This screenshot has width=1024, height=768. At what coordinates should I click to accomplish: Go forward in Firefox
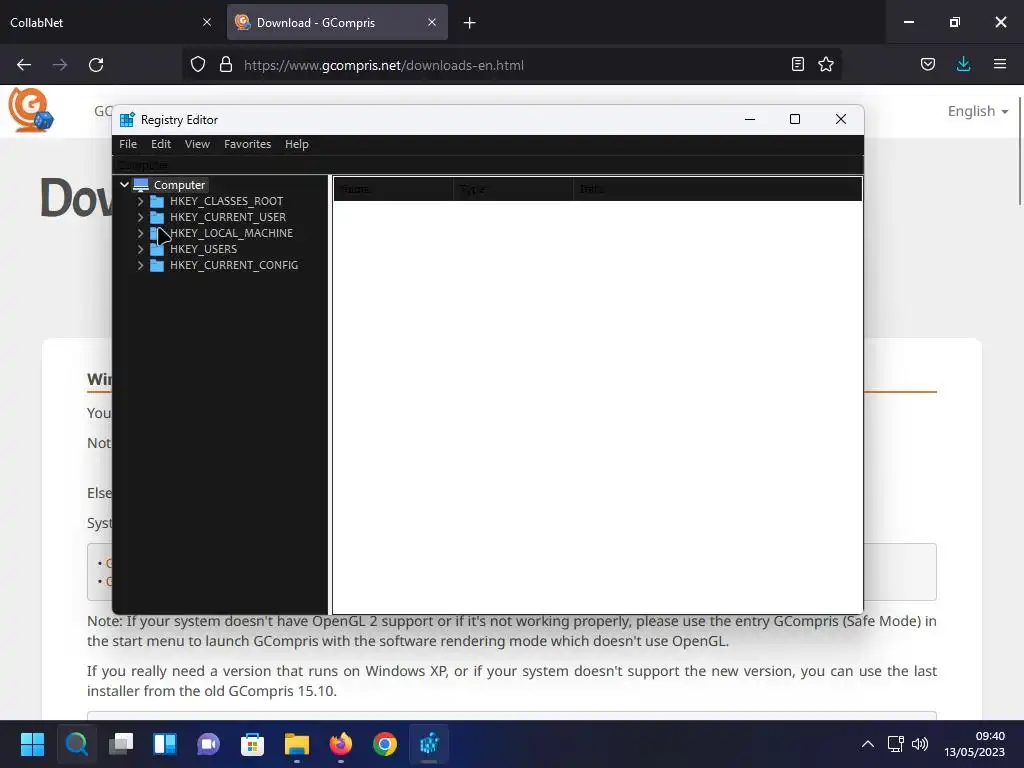point(60,65)
